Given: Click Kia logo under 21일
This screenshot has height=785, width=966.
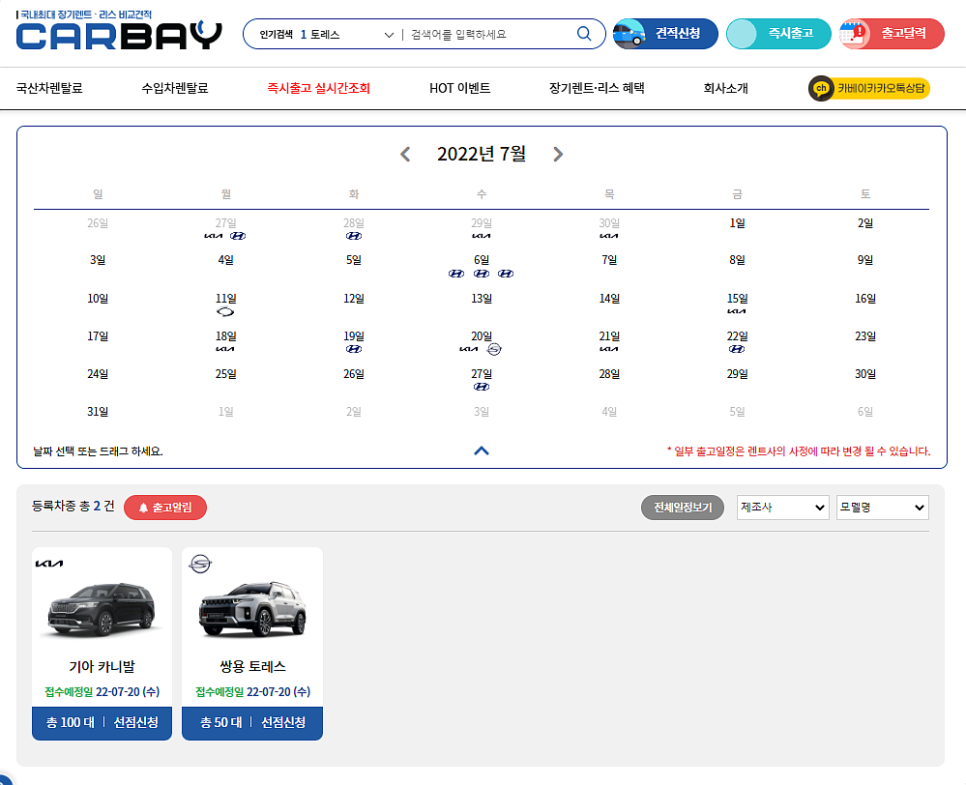Looking at the screenshot, I should 609,349.
